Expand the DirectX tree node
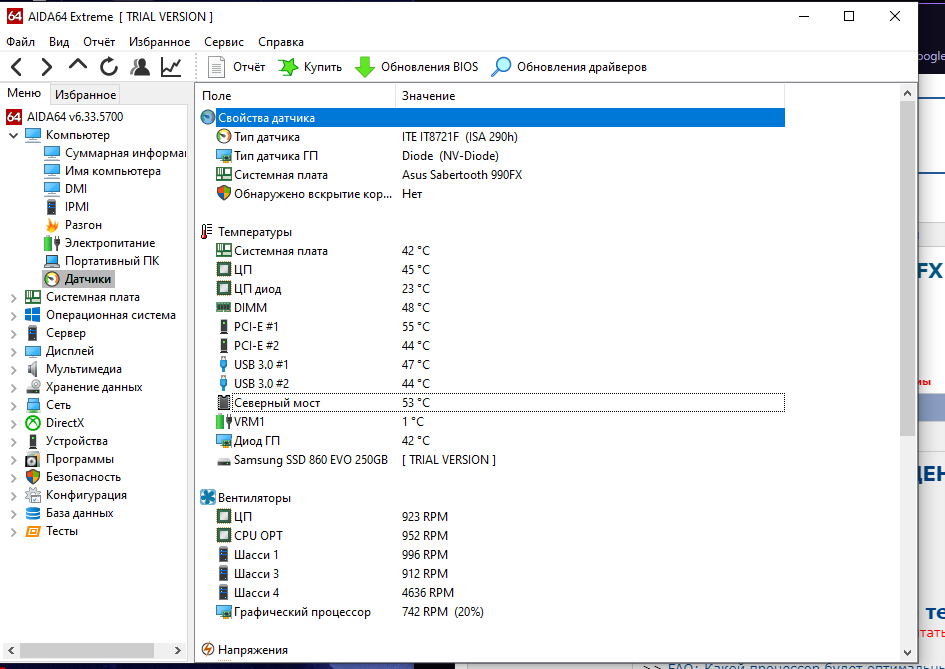Screen dimensions: 945x669 (13, 424)
